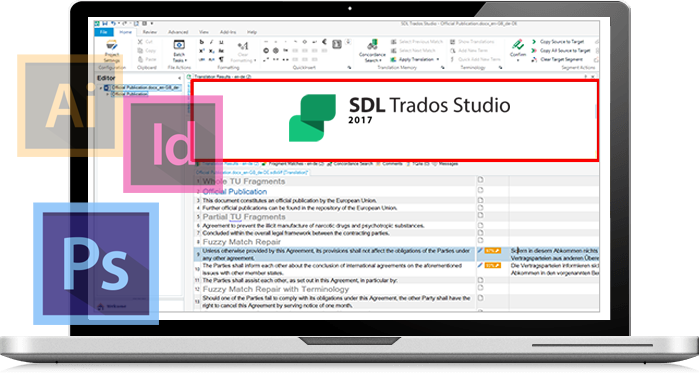The width and height of the screenshot is (700, 374).
Task: Click the Euro symbol QuickInsert icon
Action: [x=325, y=42]
